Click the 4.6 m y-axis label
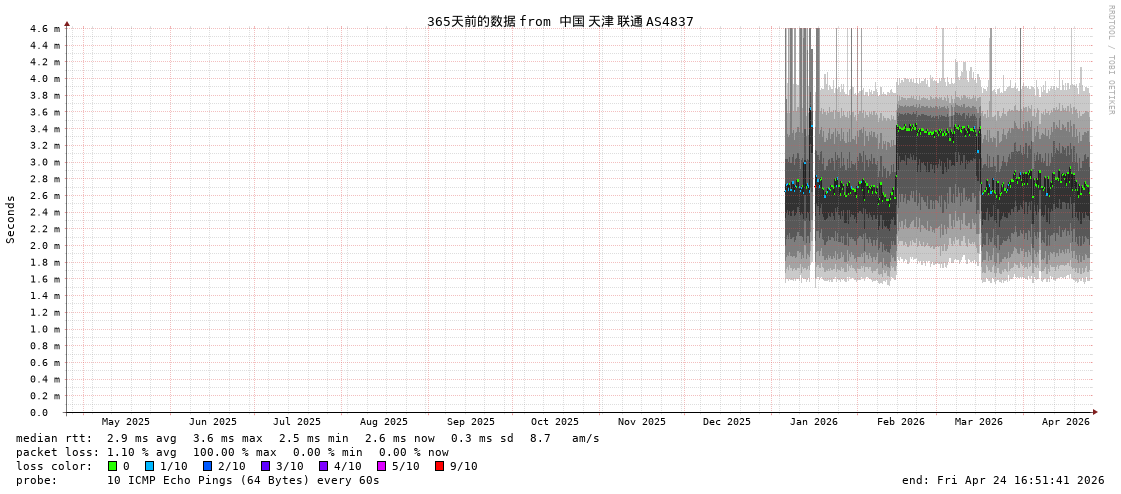 pyautogui.click(x=44, y=29)
